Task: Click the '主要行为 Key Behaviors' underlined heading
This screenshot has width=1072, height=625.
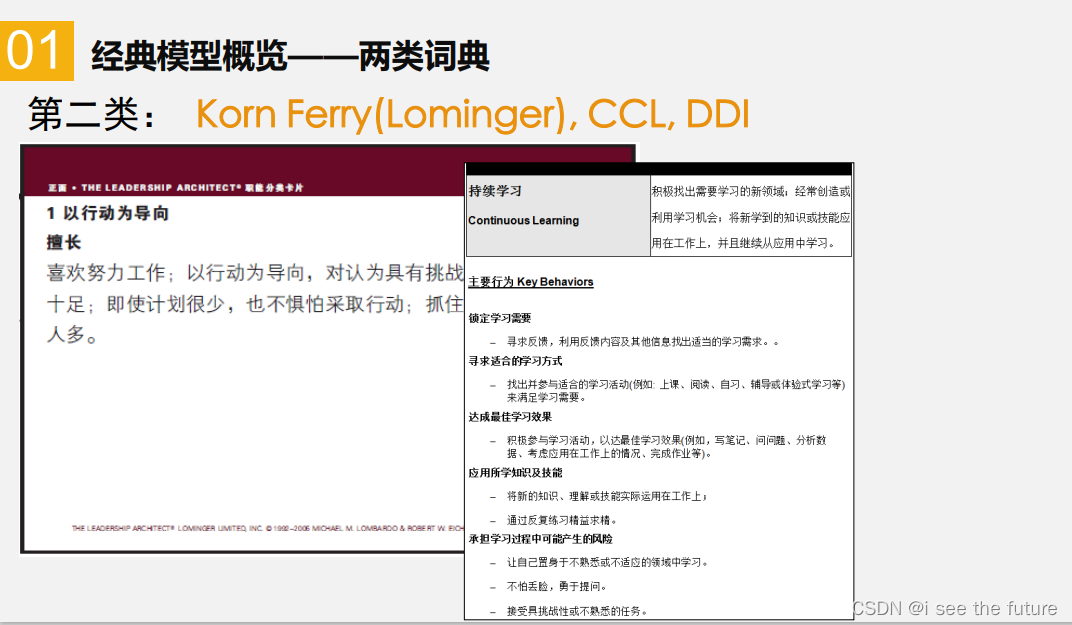Action: click(531, 282)
